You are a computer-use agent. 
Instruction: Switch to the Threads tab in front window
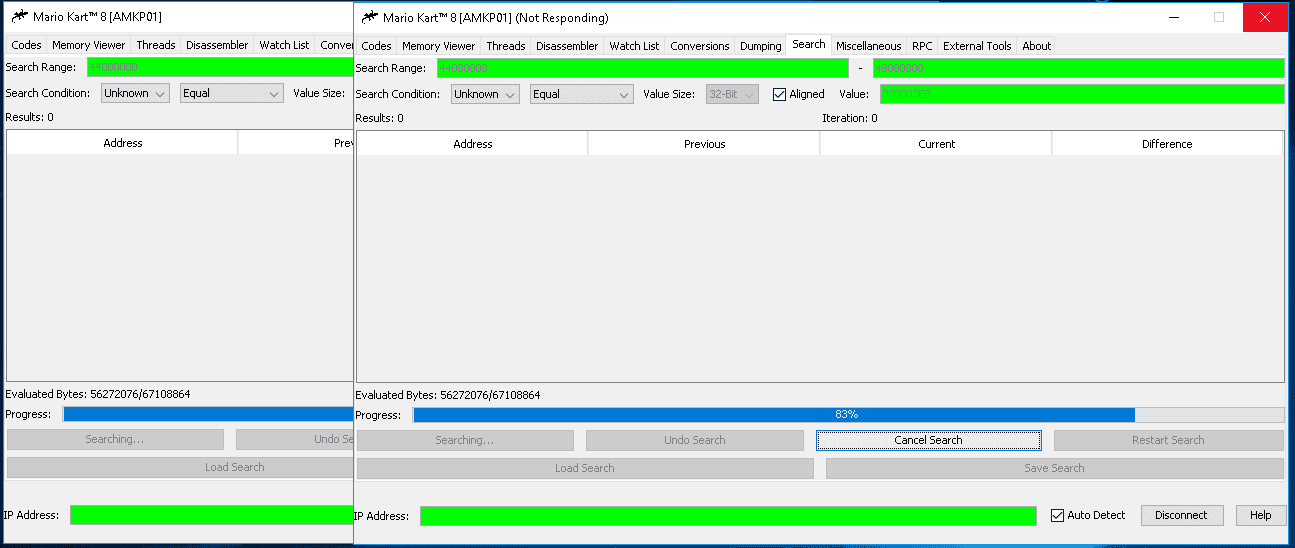coord(506,46)
